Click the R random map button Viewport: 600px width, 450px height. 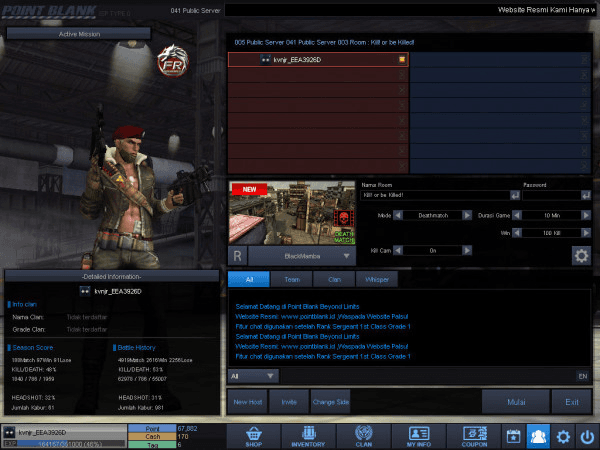[237, 256]
